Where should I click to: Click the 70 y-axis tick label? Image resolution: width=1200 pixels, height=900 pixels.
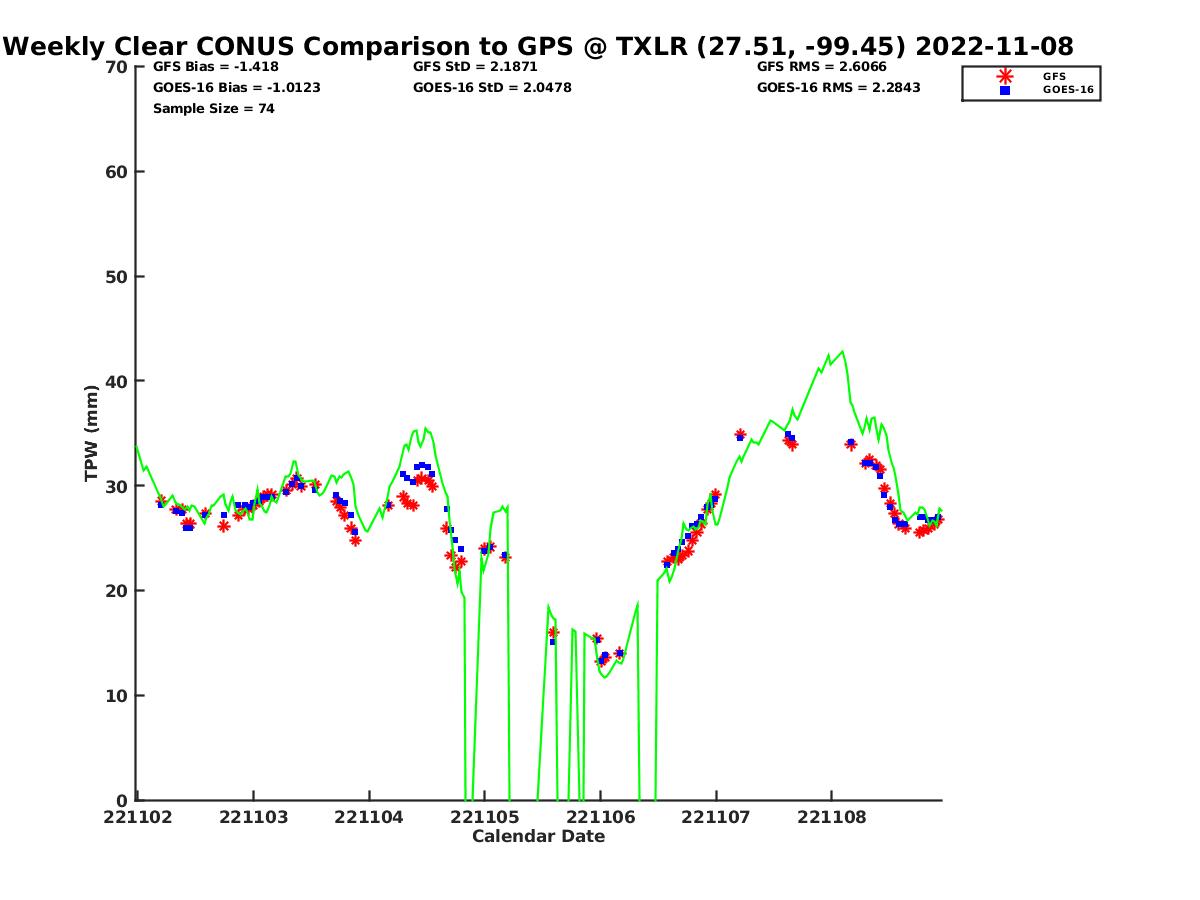(x=116, y=67)
